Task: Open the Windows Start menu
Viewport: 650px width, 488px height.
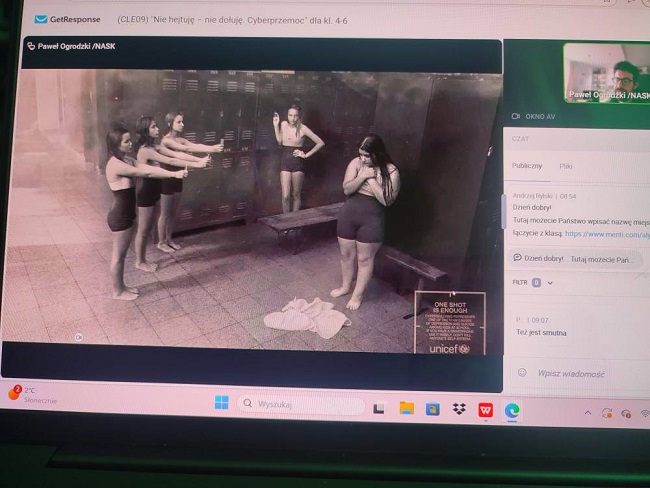Action: click(221, 403)
